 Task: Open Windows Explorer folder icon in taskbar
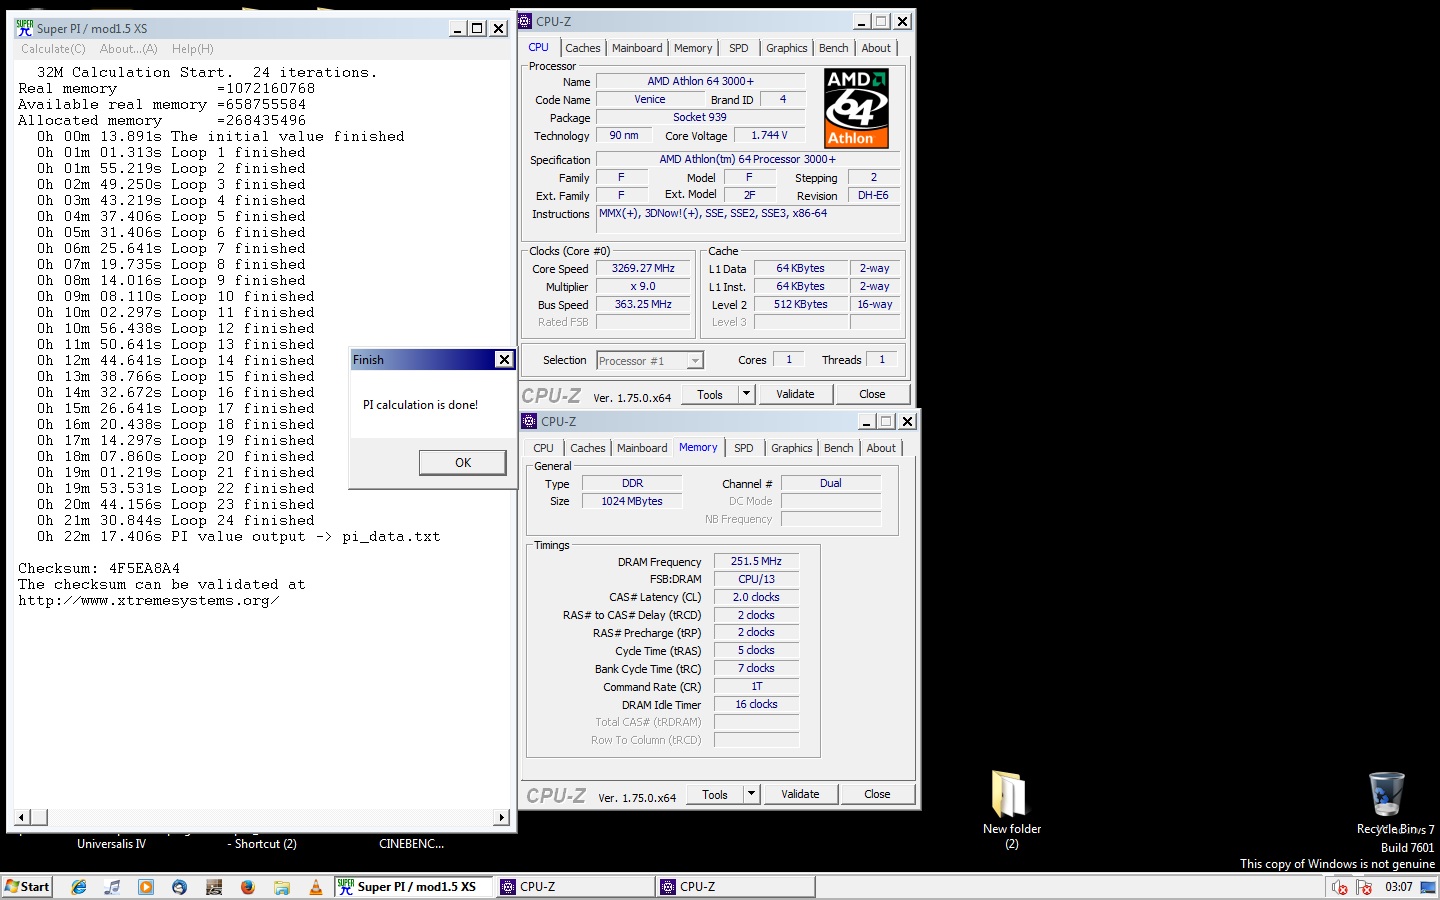pyautogui.click(x=282, y=886)
